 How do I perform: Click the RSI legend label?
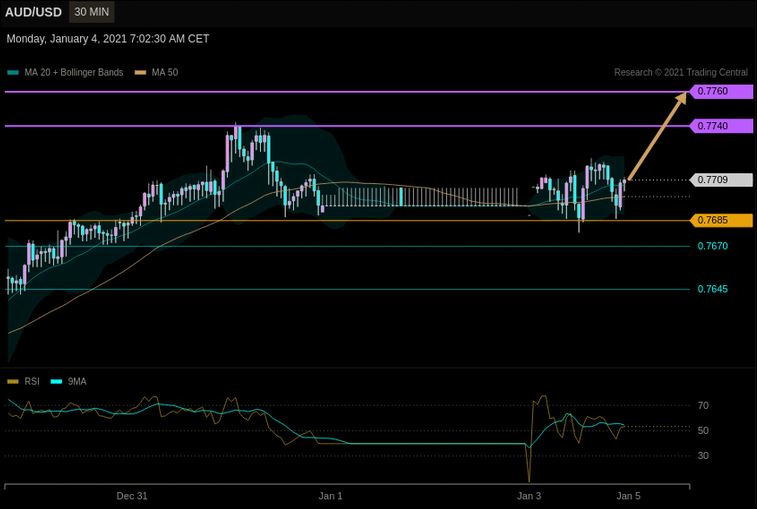[x=32, y=382]
